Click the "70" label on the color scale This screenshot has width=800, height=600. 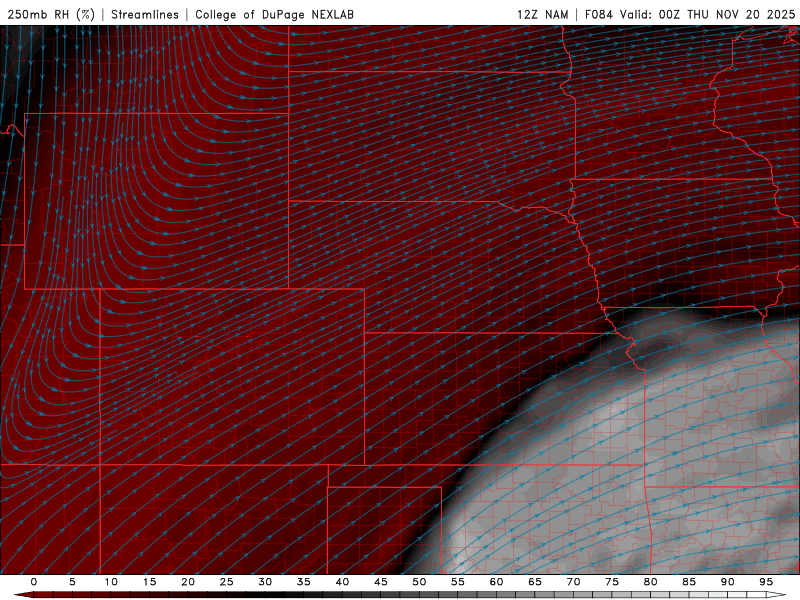point(573,582)
